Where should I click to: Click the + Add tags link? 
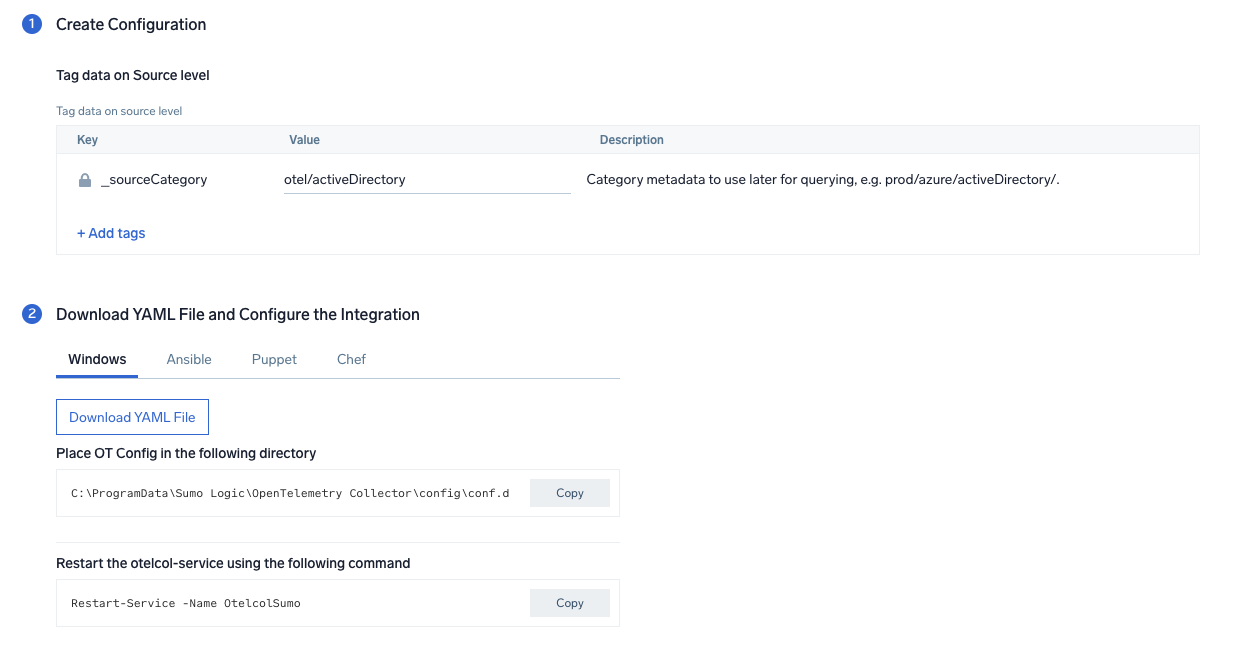(111, 233)
